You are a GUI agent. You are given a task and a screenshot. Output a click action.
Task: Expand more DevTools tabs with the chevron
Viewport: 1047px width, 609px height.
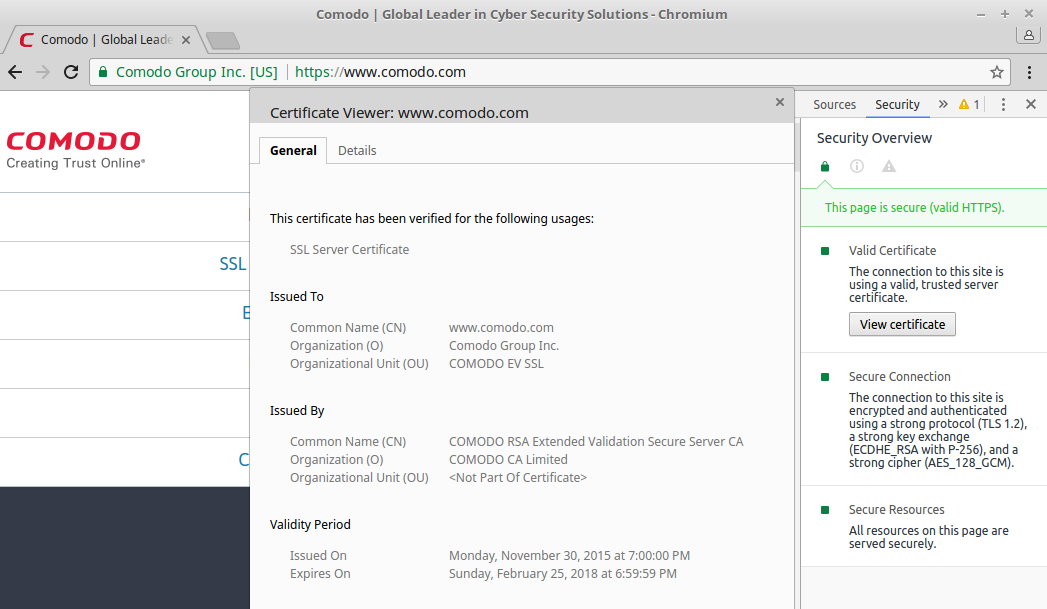coord(942,104)
